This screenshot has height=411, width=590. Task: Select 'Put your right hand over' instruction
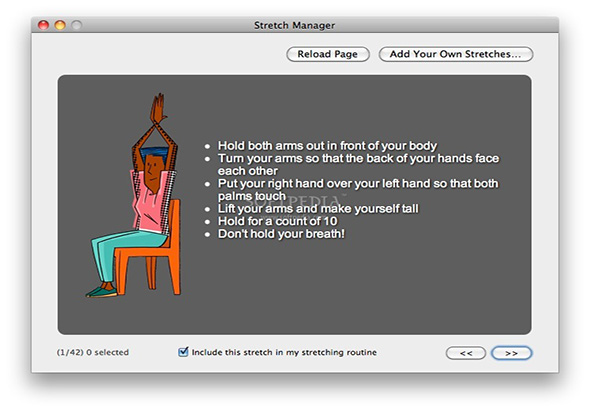coord(358,190)
